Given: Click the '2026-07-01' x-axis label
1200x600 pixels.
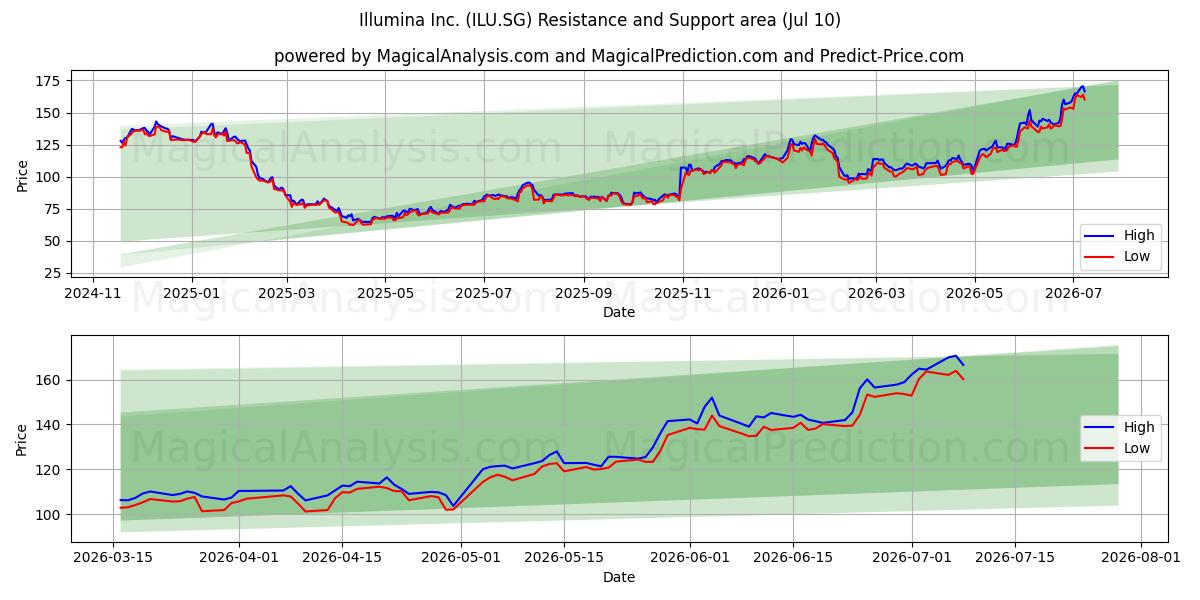Looking at the screenshot, I should pos(912,558).
